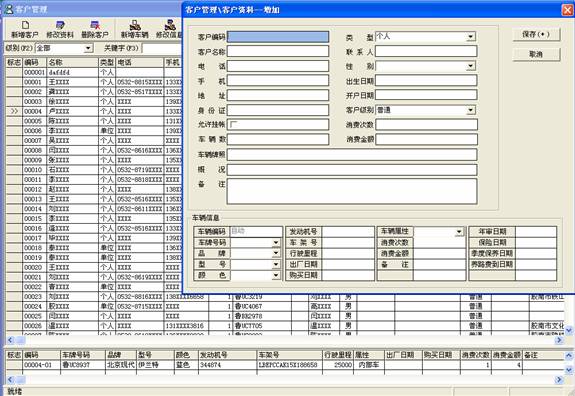Click the 备注 multiline text area
Viewport: 575px width, 396px height.
[352, 191]
